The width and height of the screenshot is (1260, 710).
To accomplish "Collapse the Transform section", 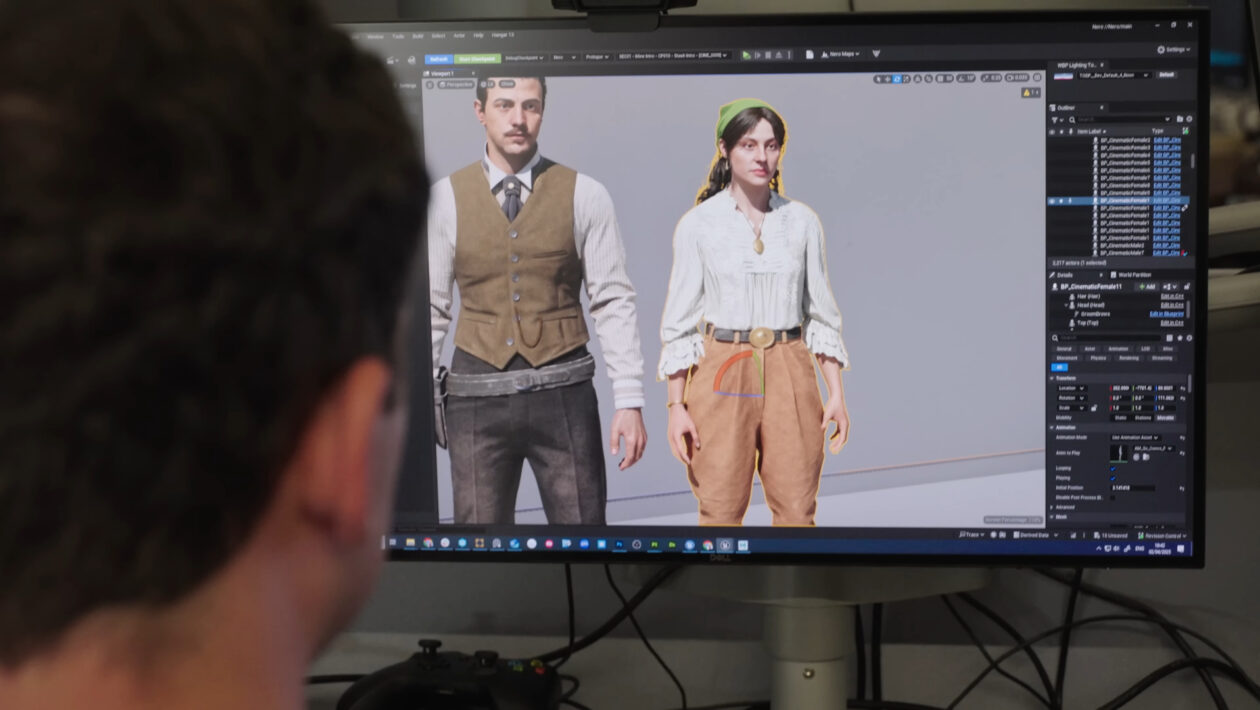I will click(1051, 378).
